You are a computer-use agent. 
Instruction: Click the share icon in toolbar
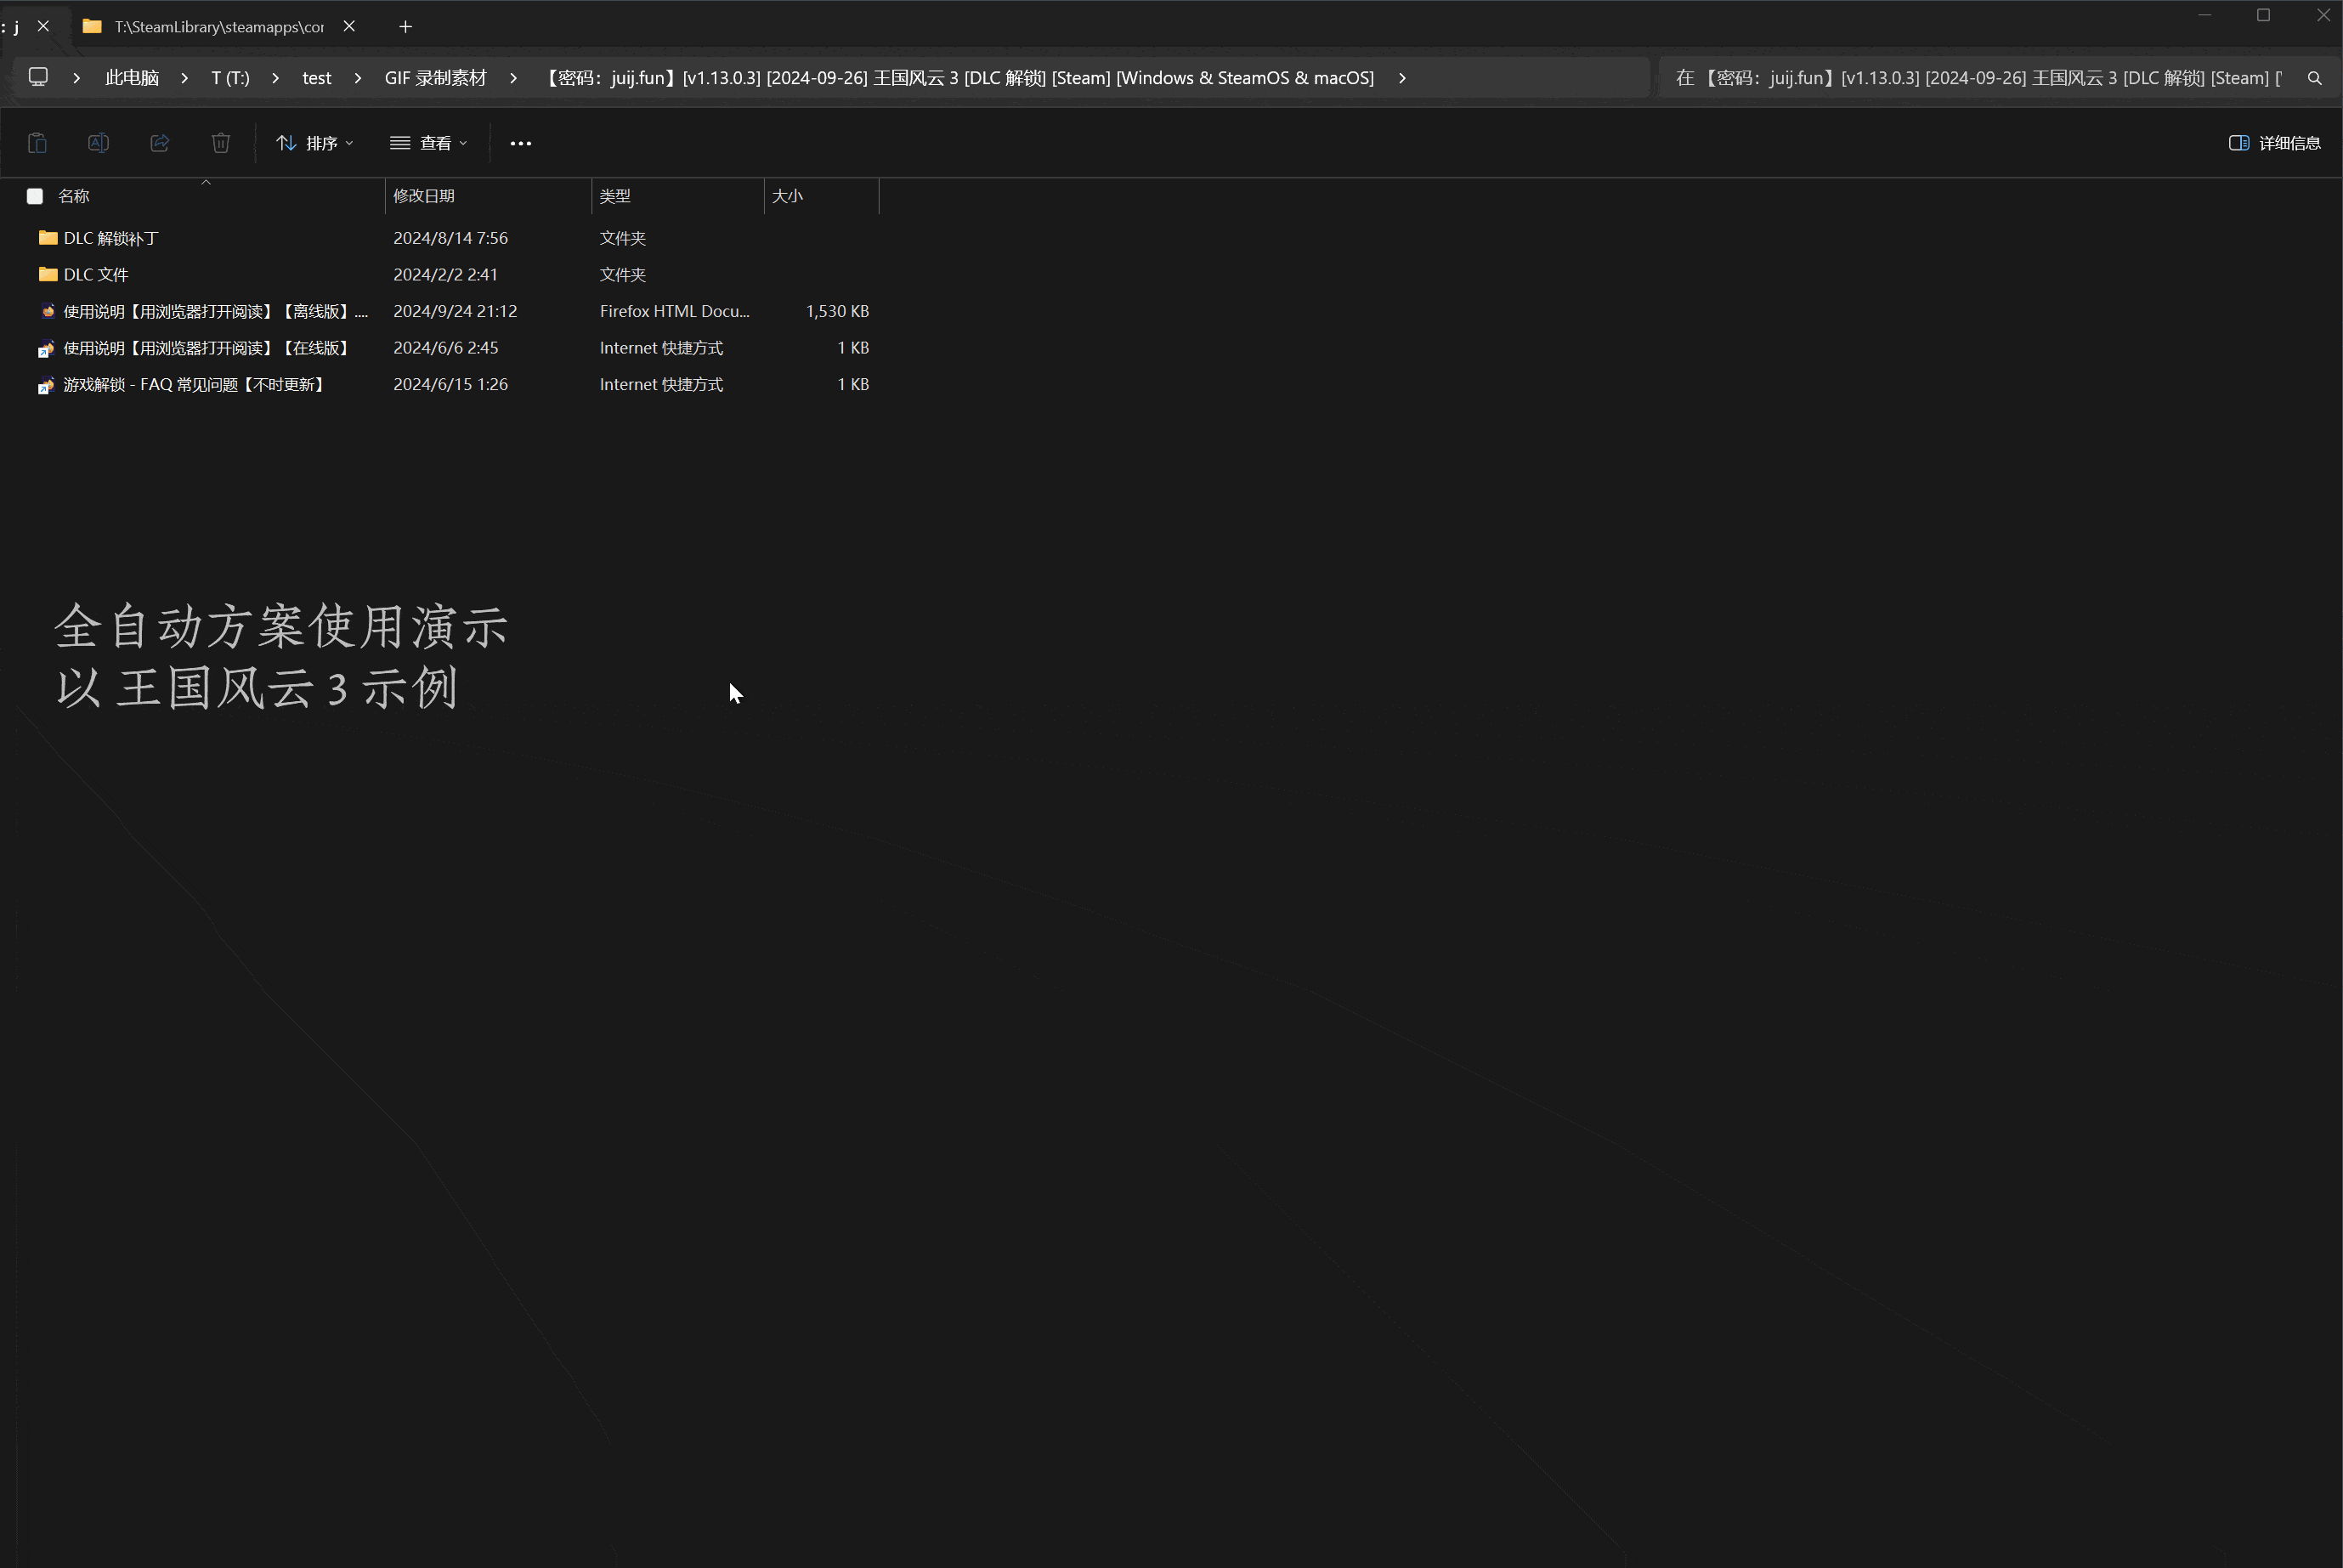pyautogui.click(x=160, y=143)
